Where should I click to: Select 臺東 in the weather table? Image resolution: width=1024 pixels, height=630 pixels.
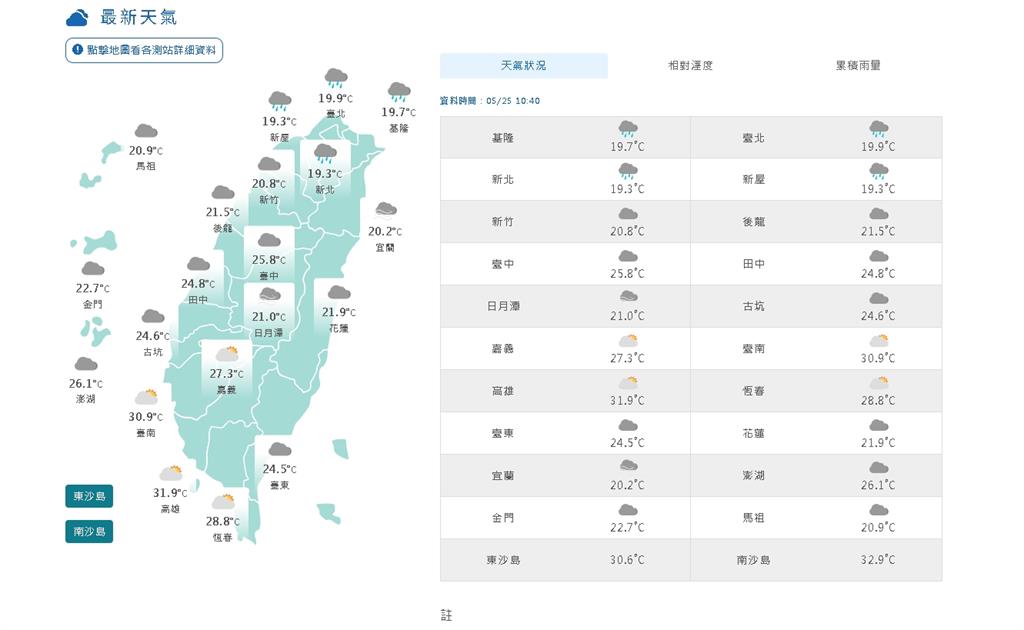503,433
